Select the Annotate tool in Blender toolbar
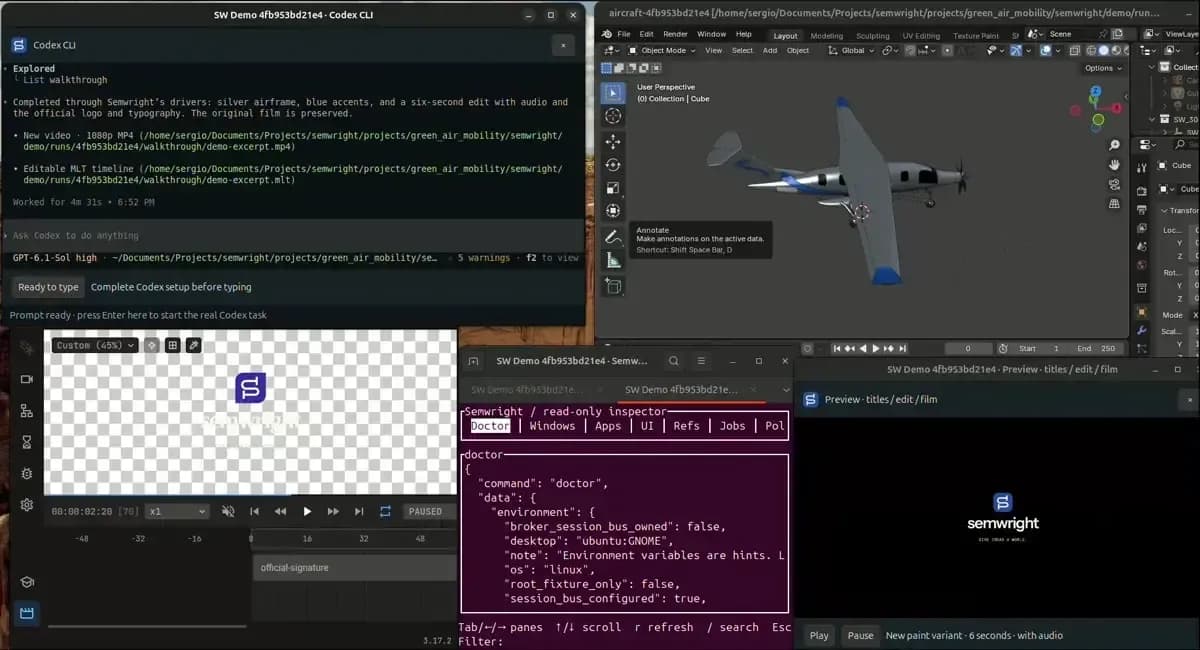Image resolution: width=1200 pixels, height=650 pixels. click(x=613, y=237)
